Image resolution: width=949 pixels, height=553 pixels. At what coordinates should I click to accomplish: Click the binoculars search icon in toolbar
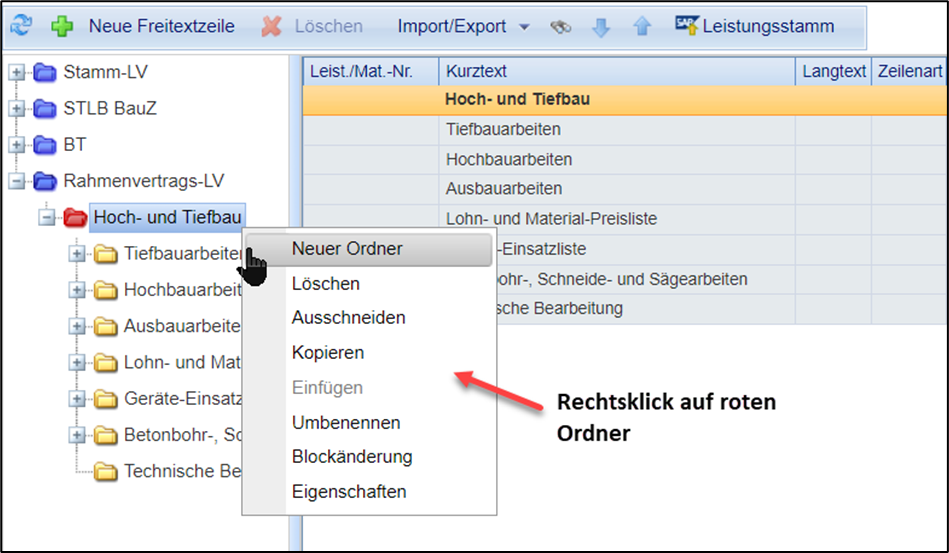click(x=560, y=27)
